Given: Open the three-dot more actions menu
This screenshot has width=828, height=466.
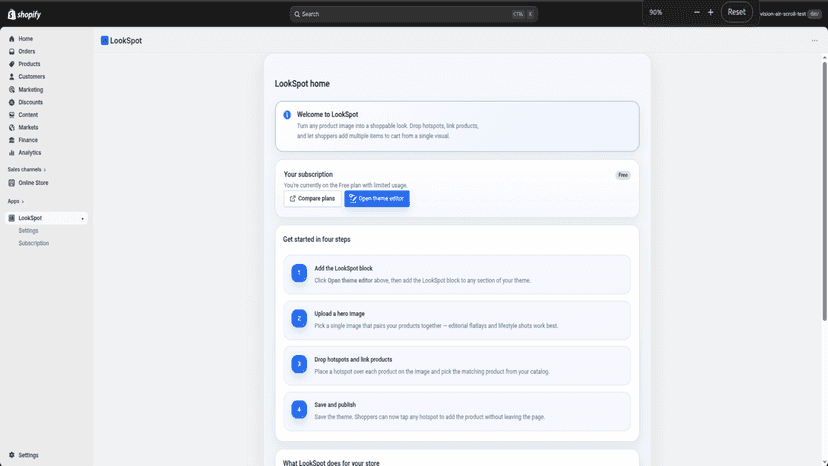Looking at the screenshot, I should click(815, 41).
